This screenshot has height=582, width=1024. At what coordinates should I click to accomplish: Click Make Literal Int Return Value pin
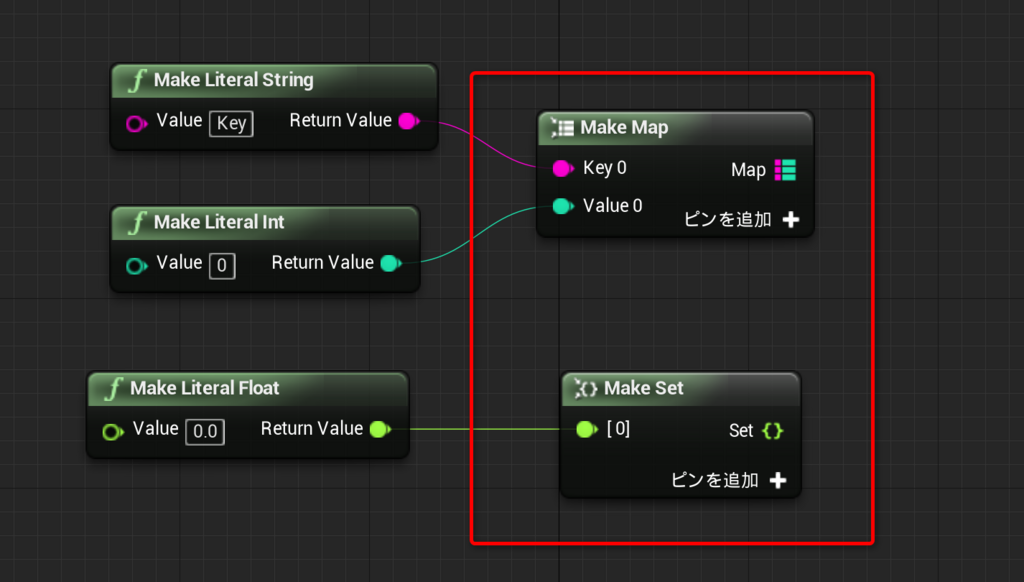[x=391, y=263]
